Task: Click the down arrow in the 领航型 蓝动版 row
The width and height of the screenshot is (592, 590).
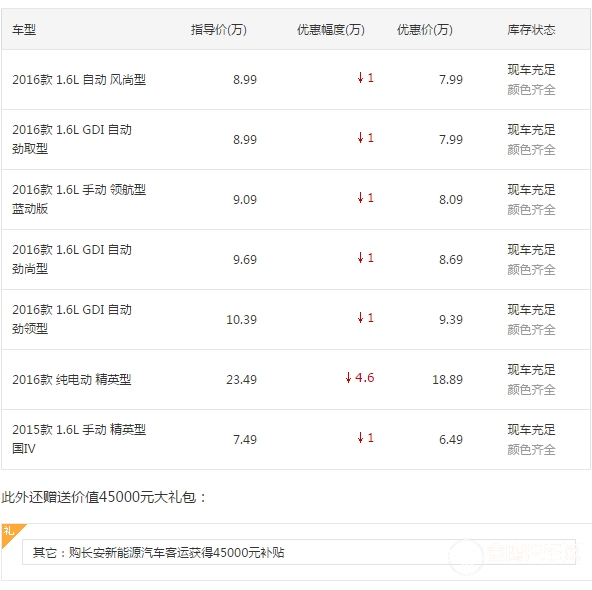Action: pyautogui.click(x=361, y=198)
